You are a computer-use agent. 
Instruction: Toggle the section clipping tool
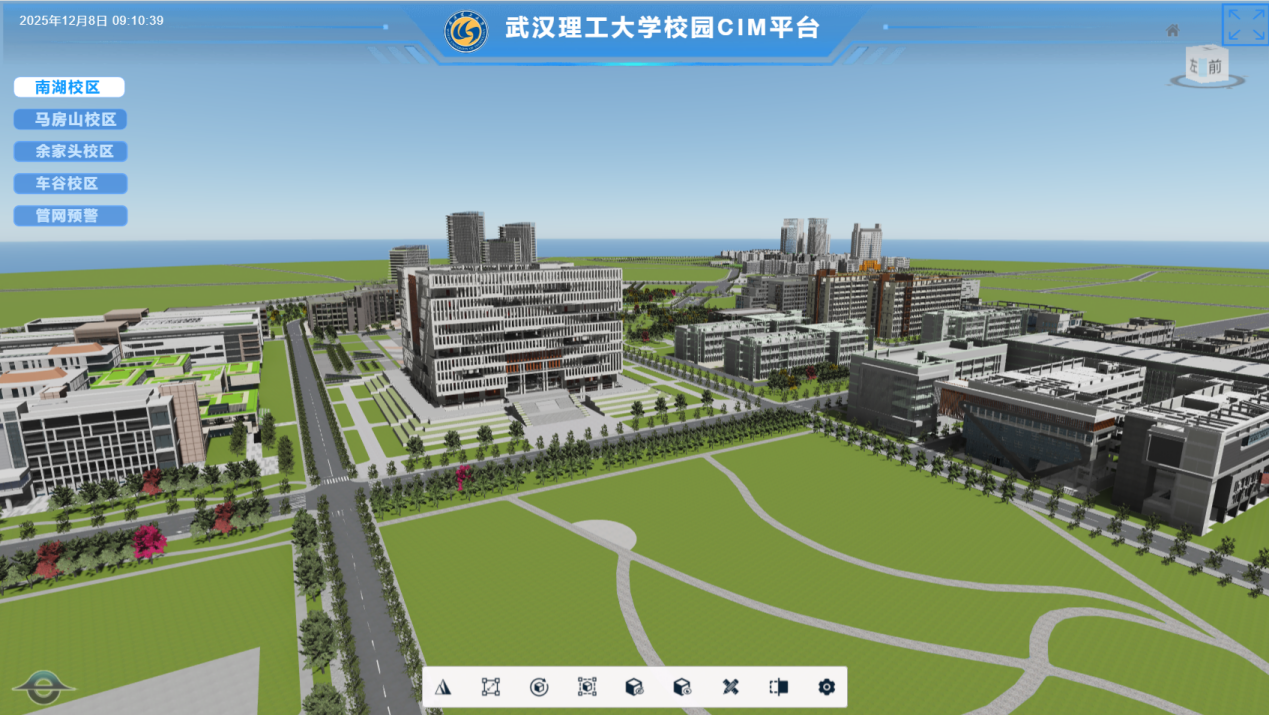click(x=779, y=687)
